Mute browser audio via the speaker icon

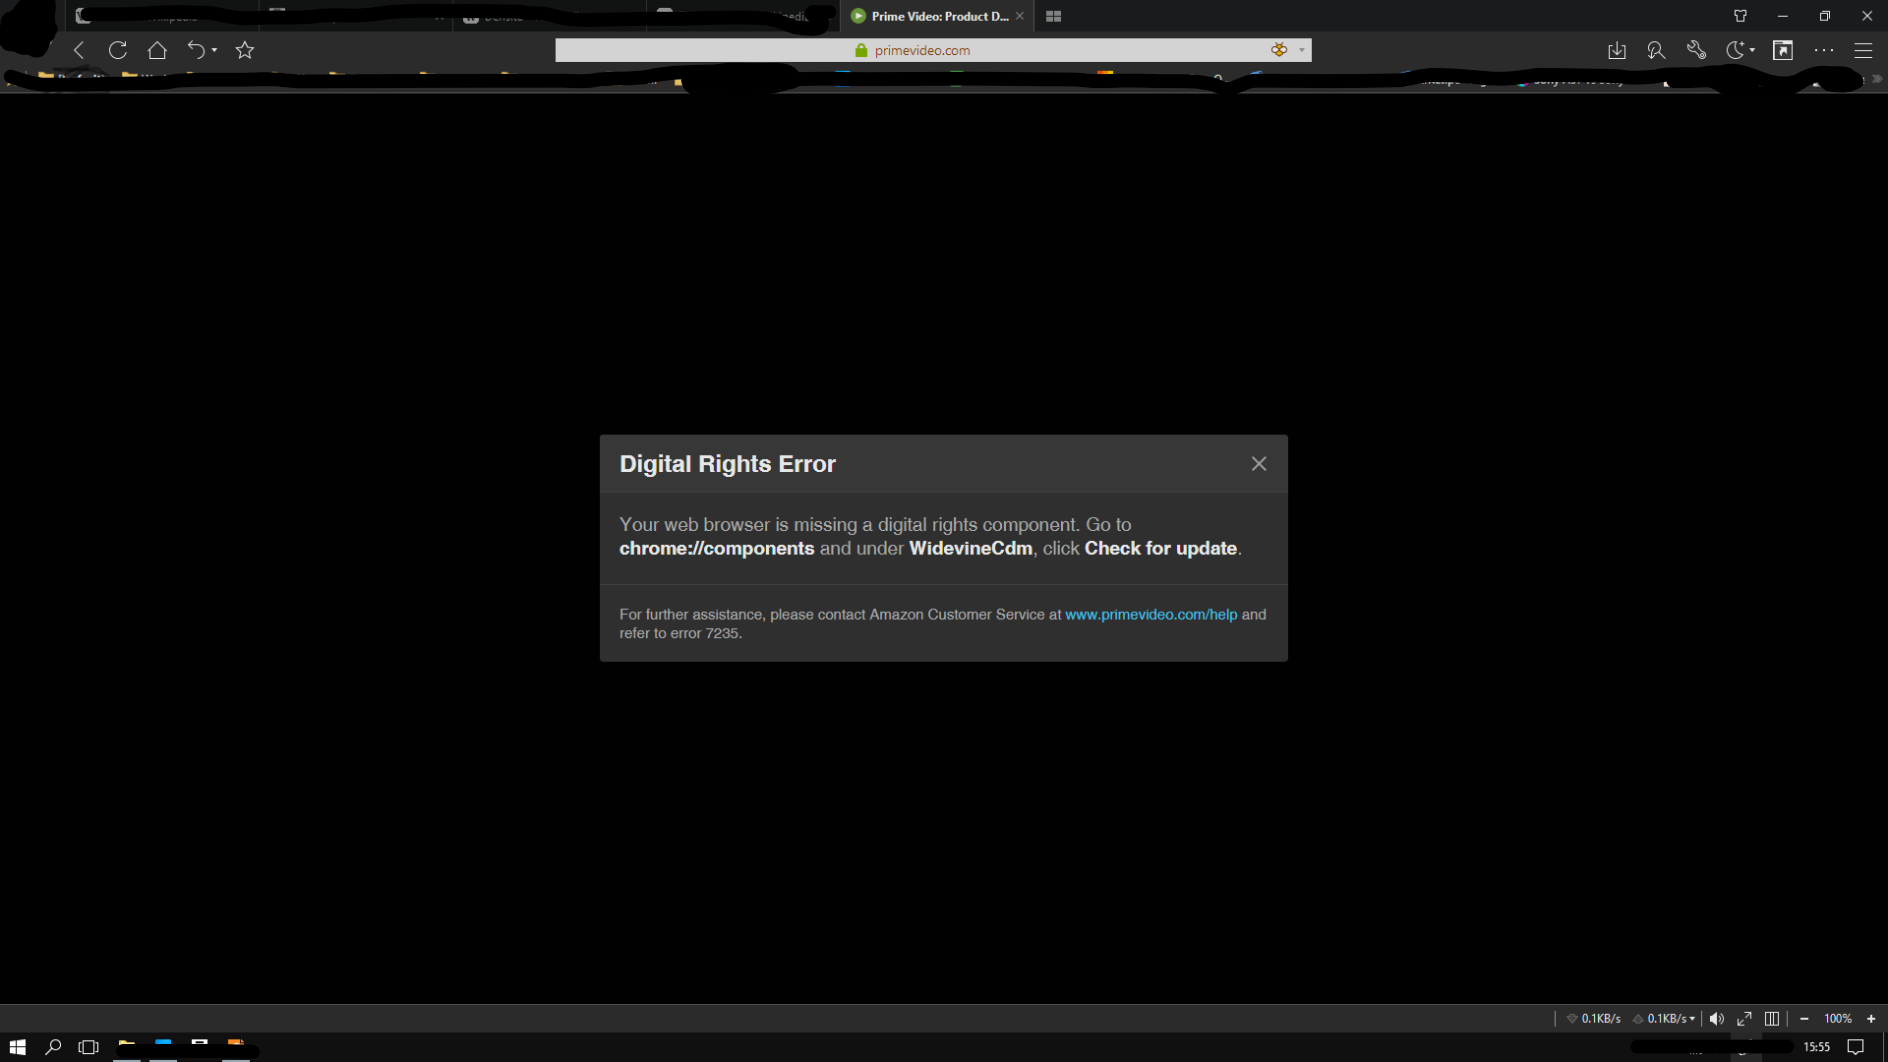[1717, 1018]
